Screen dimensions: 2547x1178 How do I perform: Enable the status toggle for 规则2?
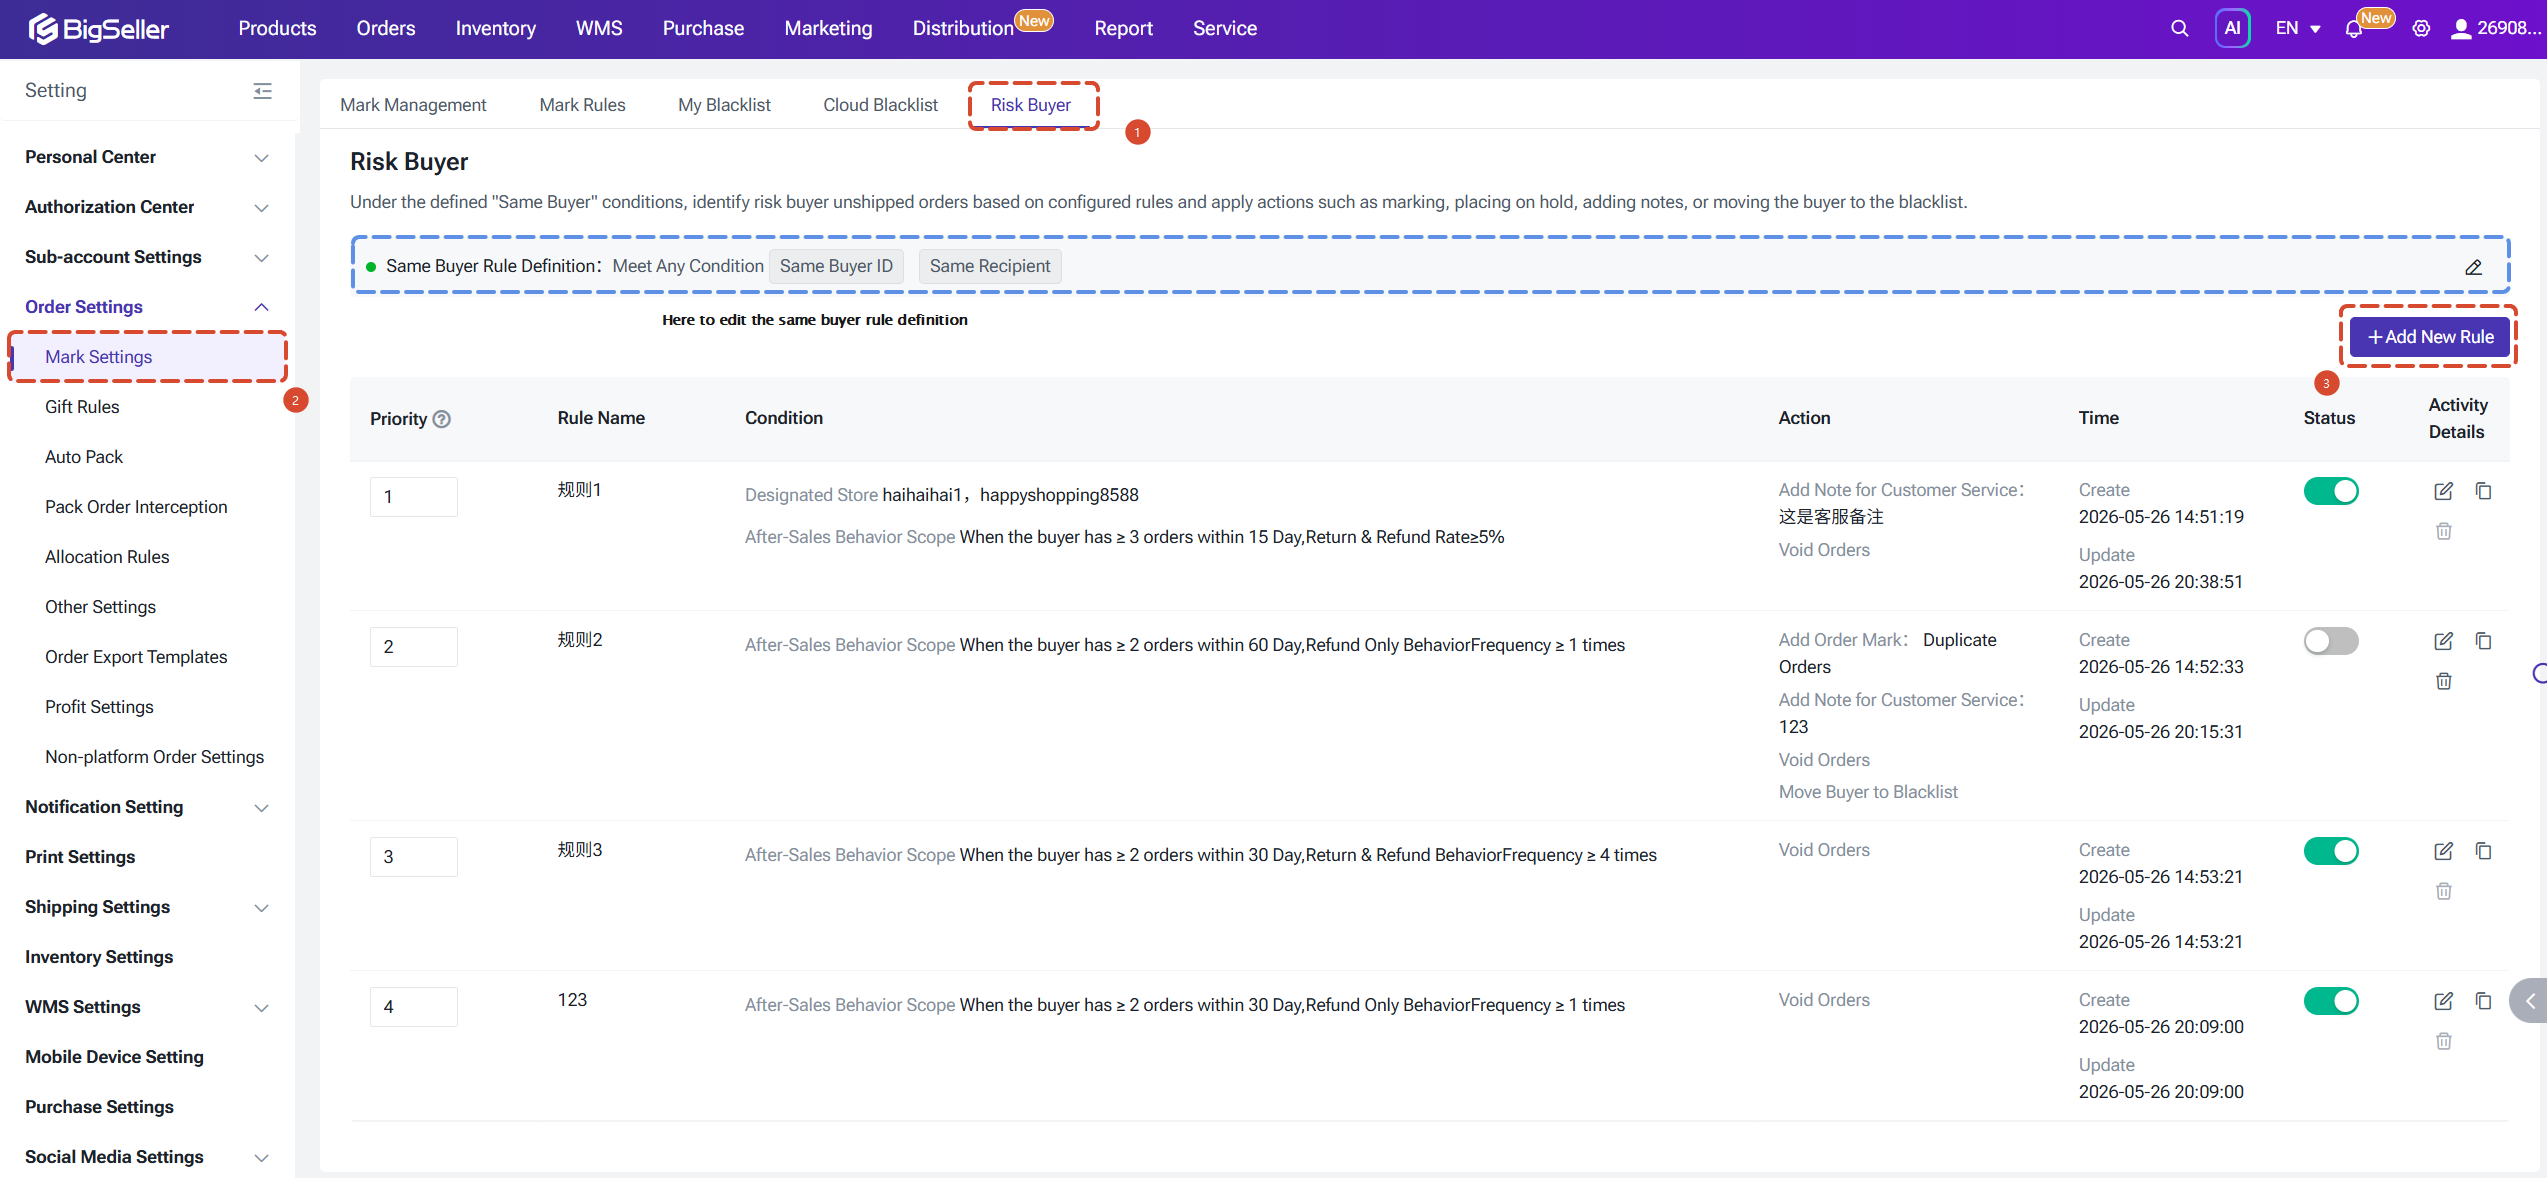click(x=2331, y=641)
